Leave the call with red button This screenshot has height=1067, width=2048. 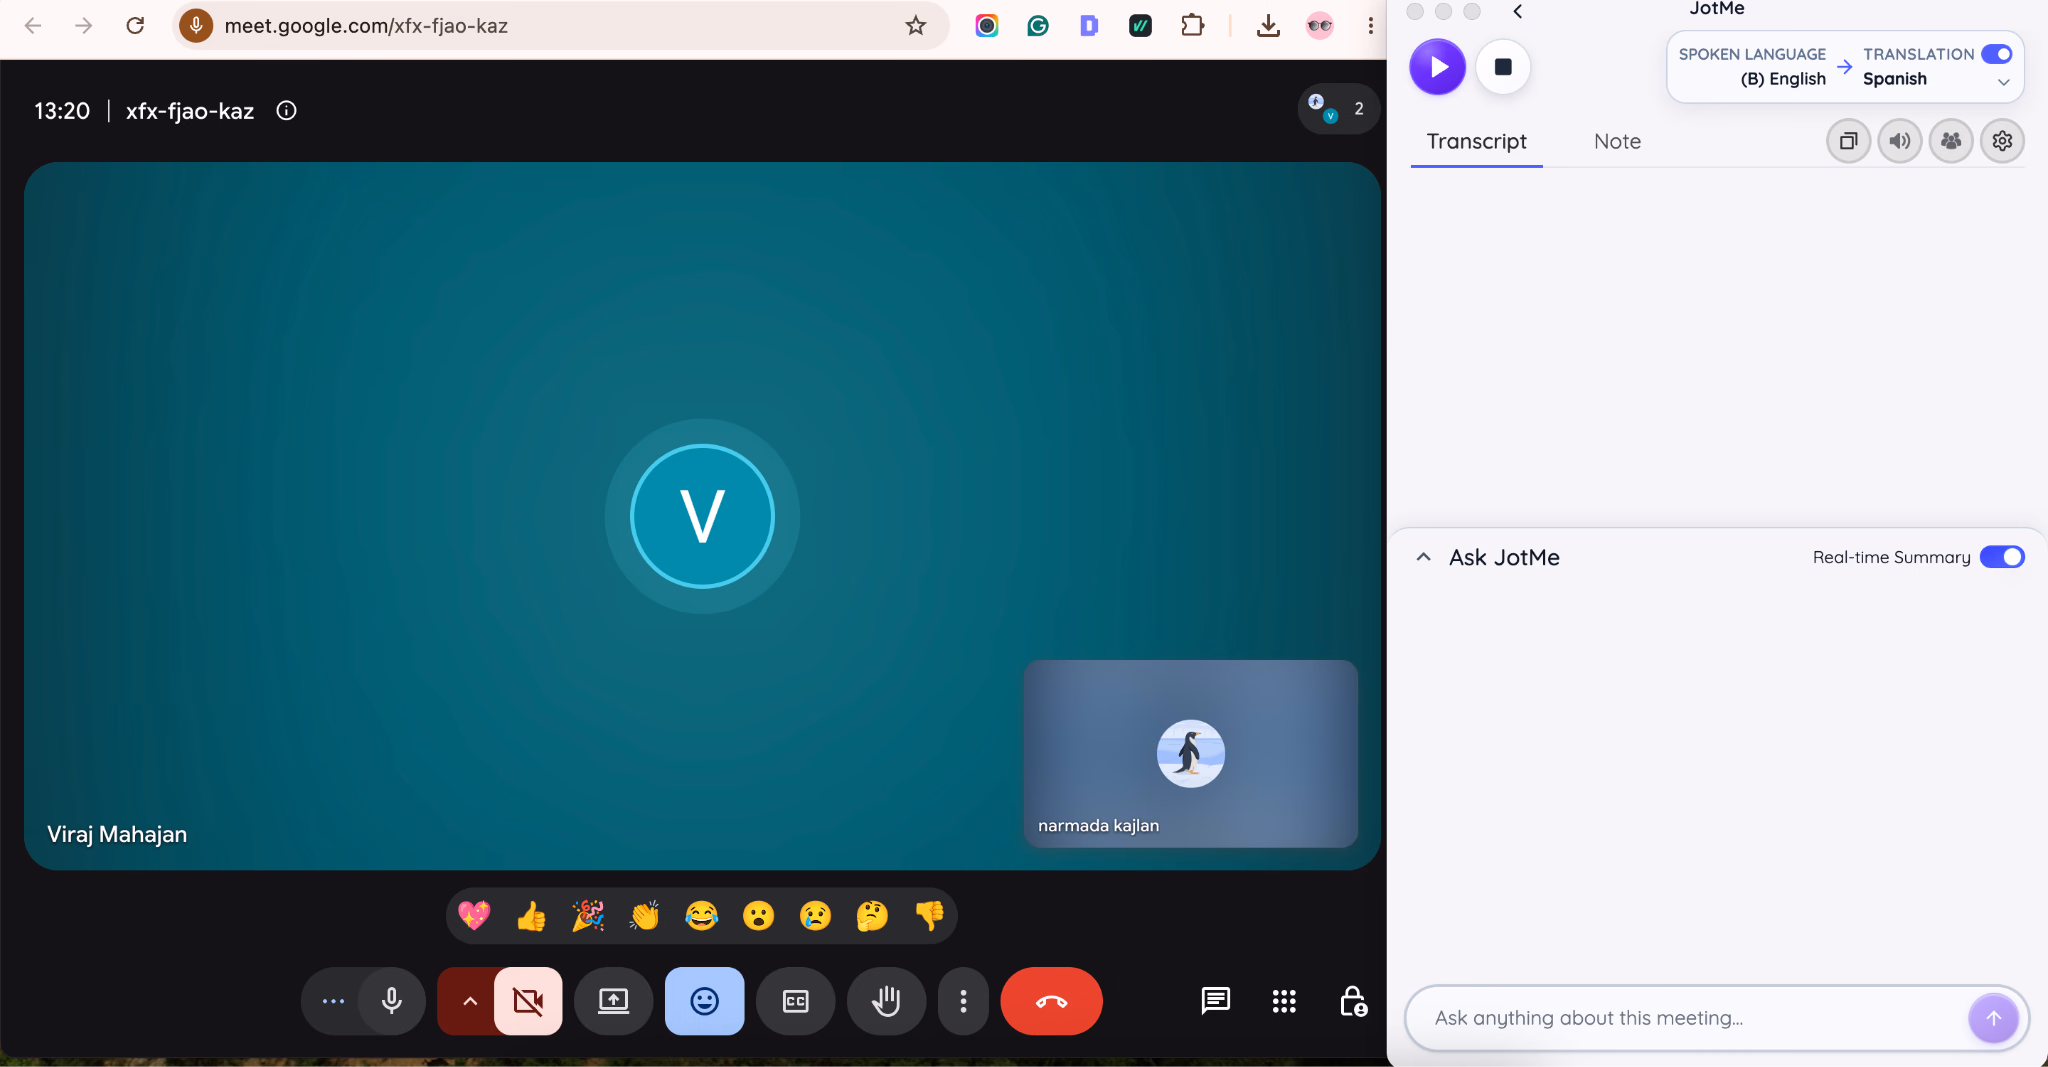[1051, 1001]
